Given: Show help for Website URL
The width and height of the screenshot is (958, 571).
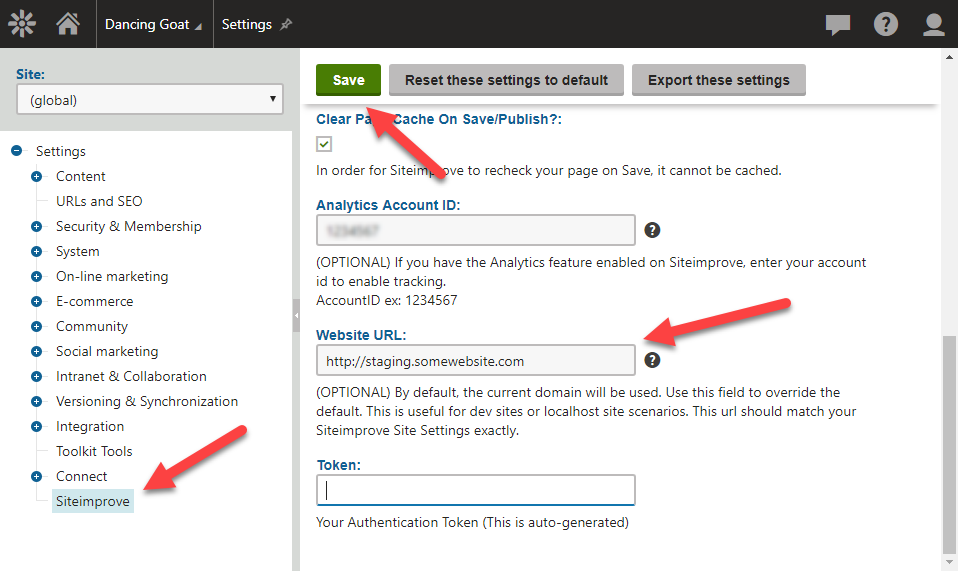Looking at the screenshot, I should coord(652,360).
